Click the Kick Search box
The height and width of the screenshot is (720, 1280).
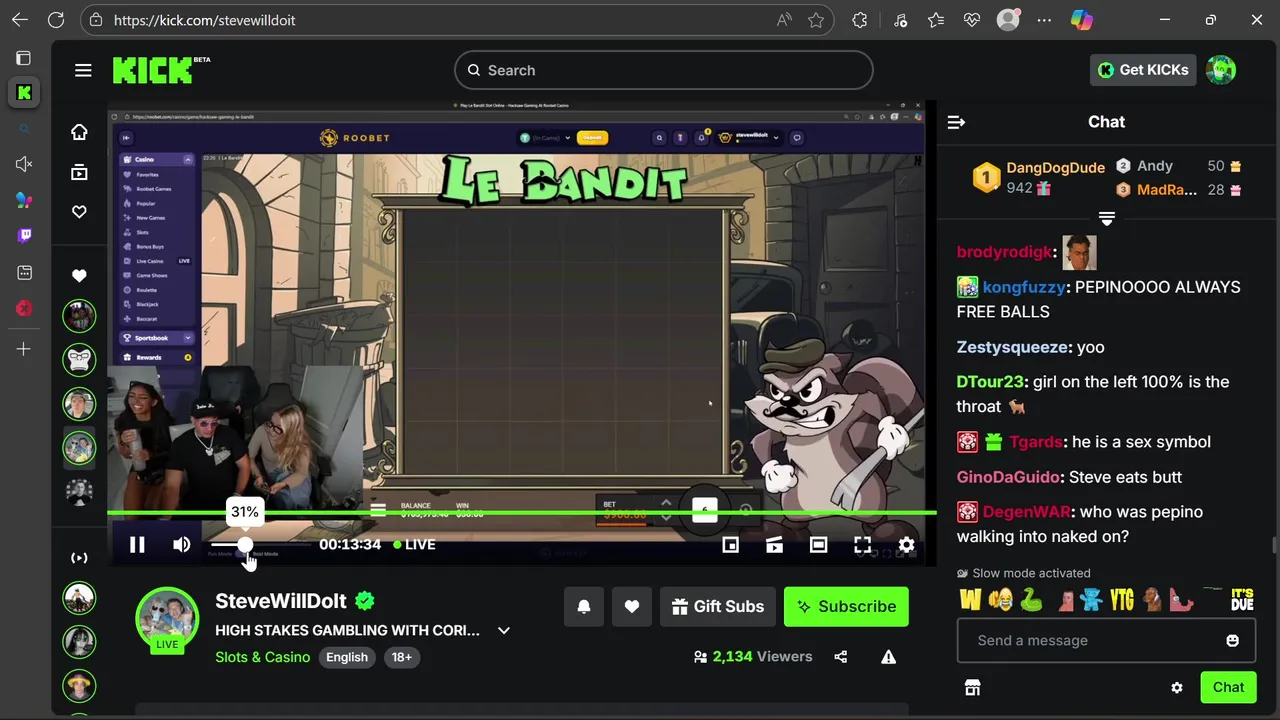(x=664, y=70)
